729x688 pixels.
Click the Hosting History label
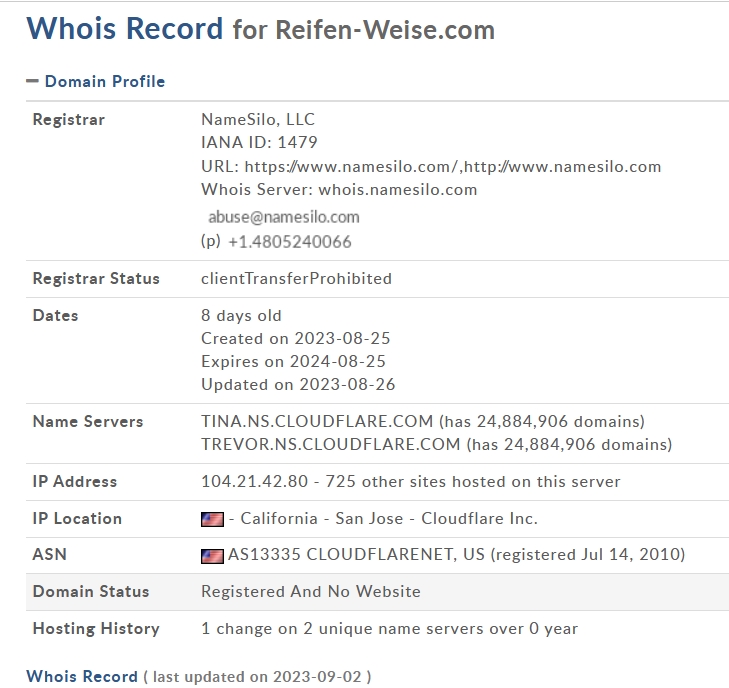tap(96, 628)
